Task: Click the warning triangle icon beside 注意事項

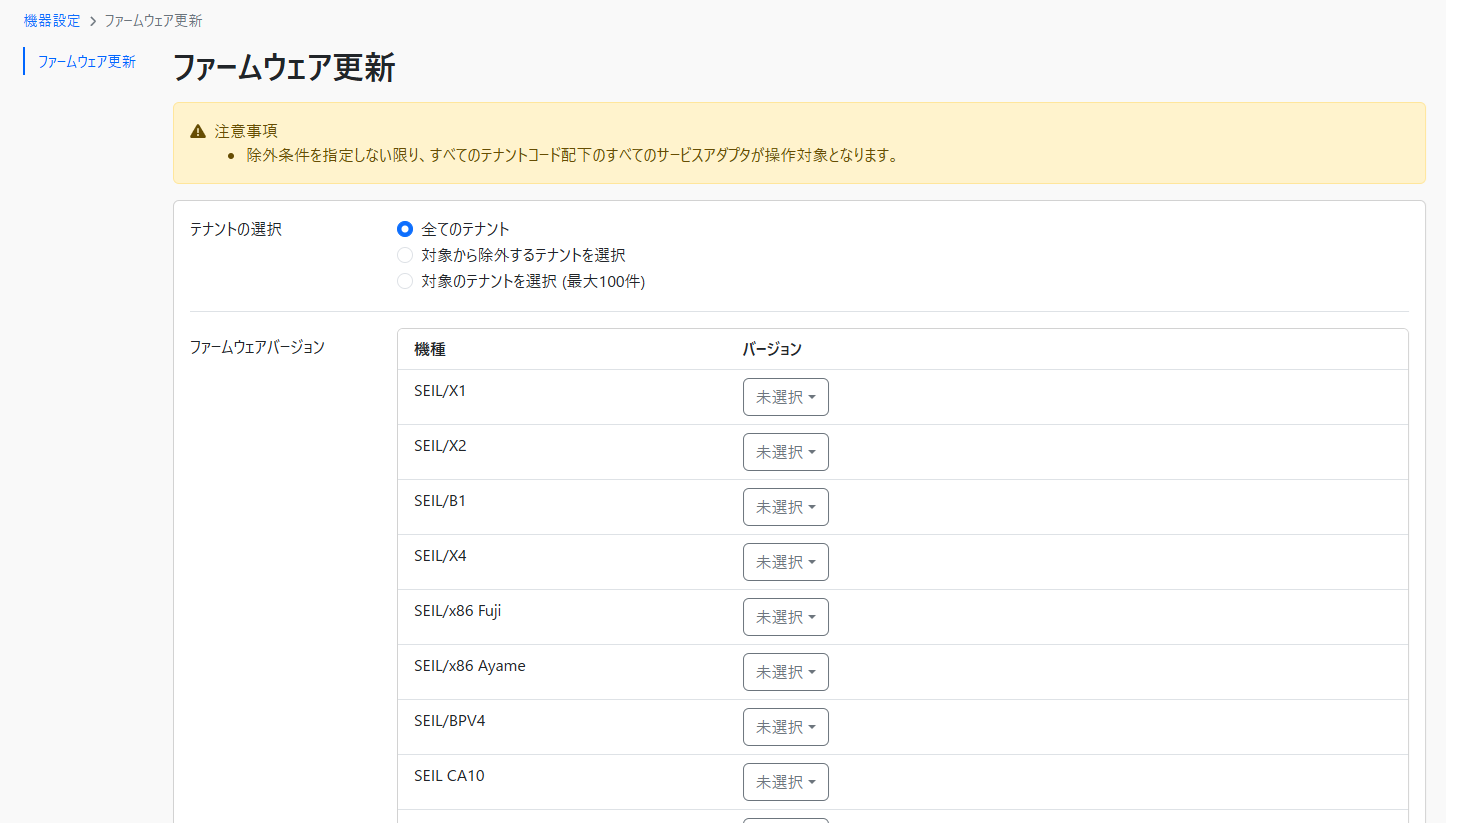Action: (x=198, y=131)
